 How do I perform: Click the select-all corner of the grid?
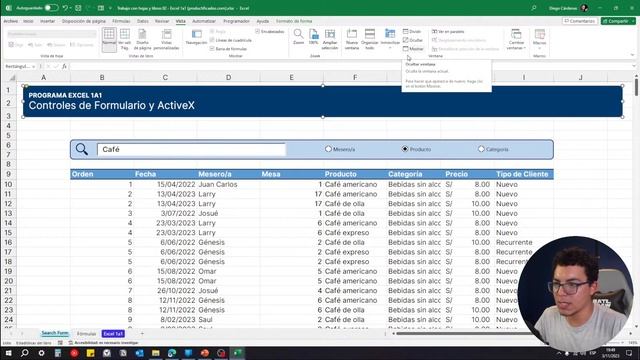(x=12, y=77)
